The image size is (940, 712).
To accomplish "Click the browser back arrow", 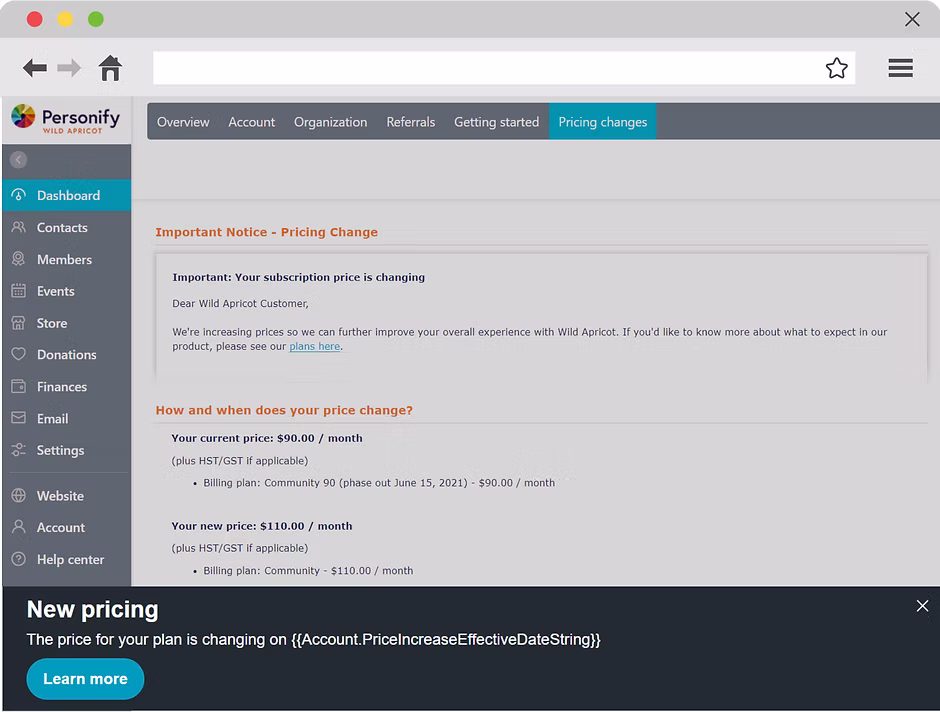I will tap(35, 68).
